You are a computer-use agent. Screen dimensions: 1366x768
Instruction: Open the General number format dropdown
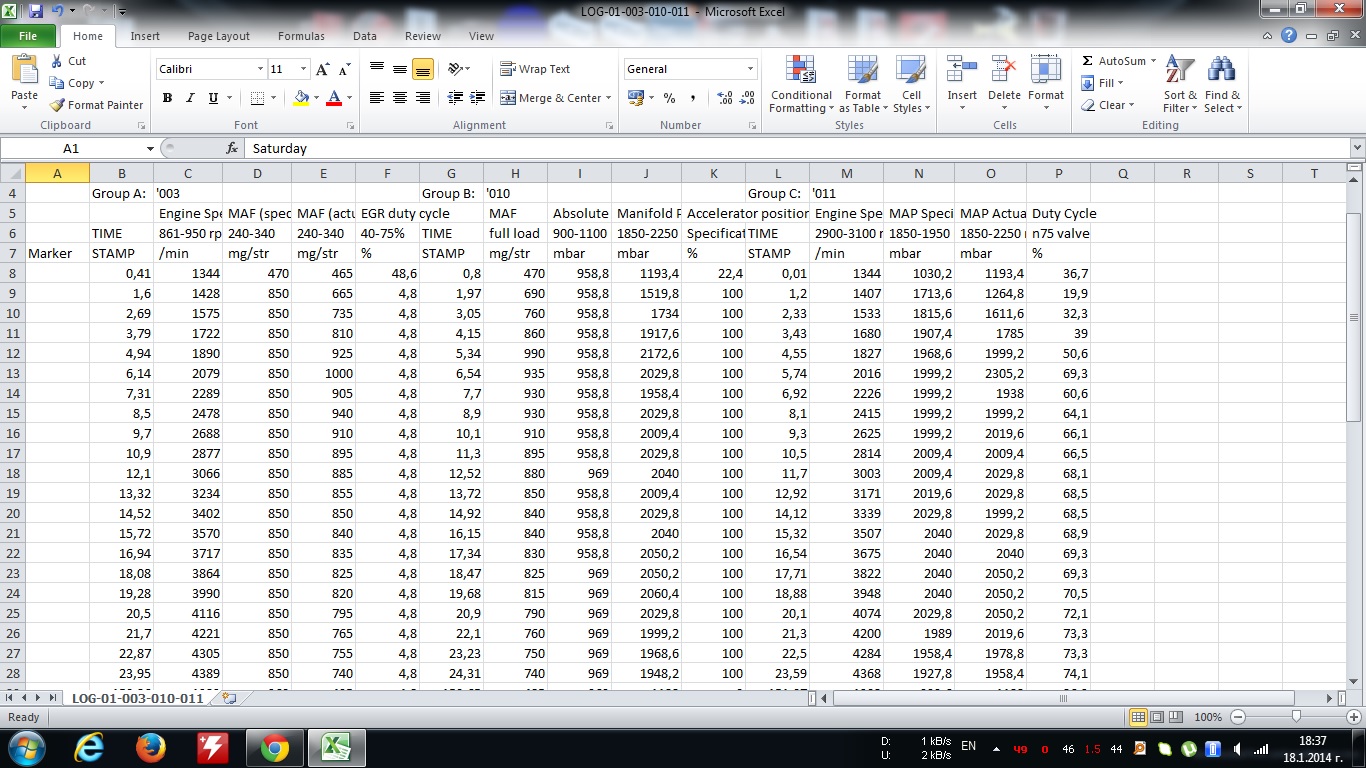pyautogui.click(x=750, y=69)
